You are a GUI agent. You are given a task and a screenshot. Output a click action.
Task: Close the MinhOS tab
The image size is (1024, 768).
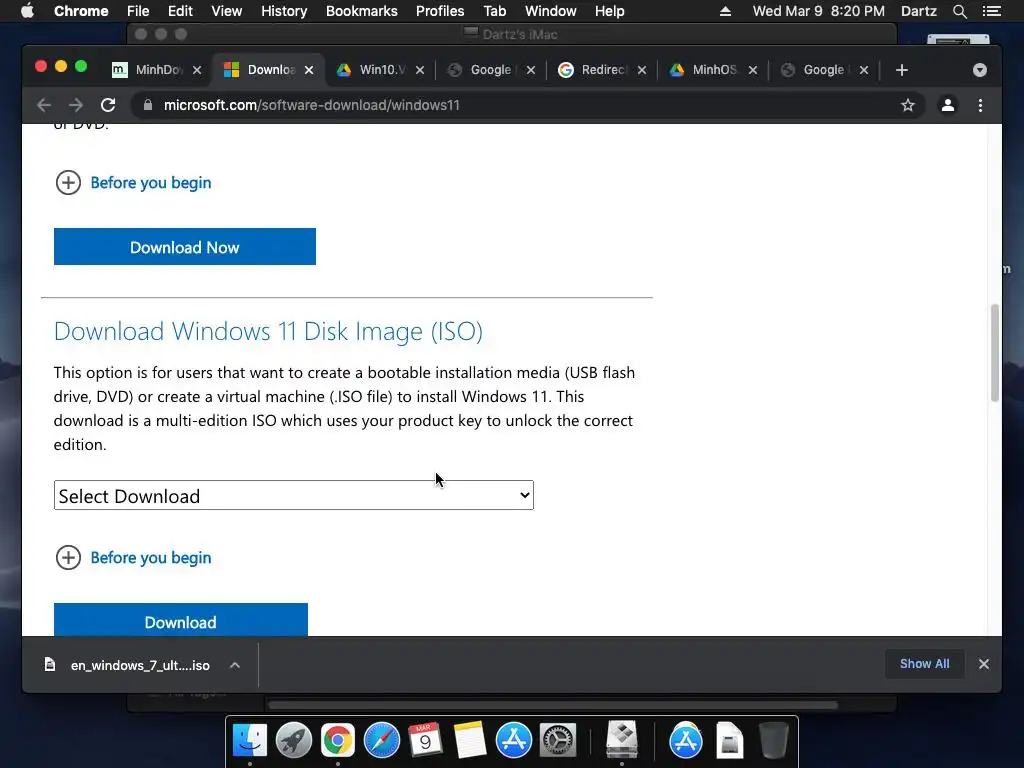753,70
